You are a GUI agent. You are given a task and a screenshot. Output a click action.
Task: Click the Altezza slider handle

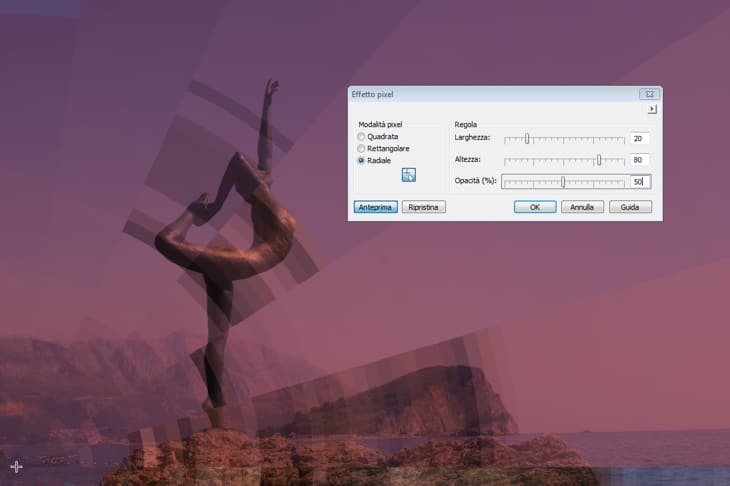pyautogui.click(x=598, y=160)
